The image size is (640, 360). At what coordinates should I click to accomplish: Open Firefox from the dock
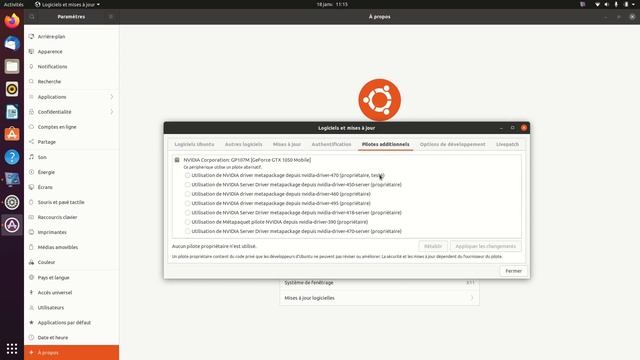(x=12, y=20)
